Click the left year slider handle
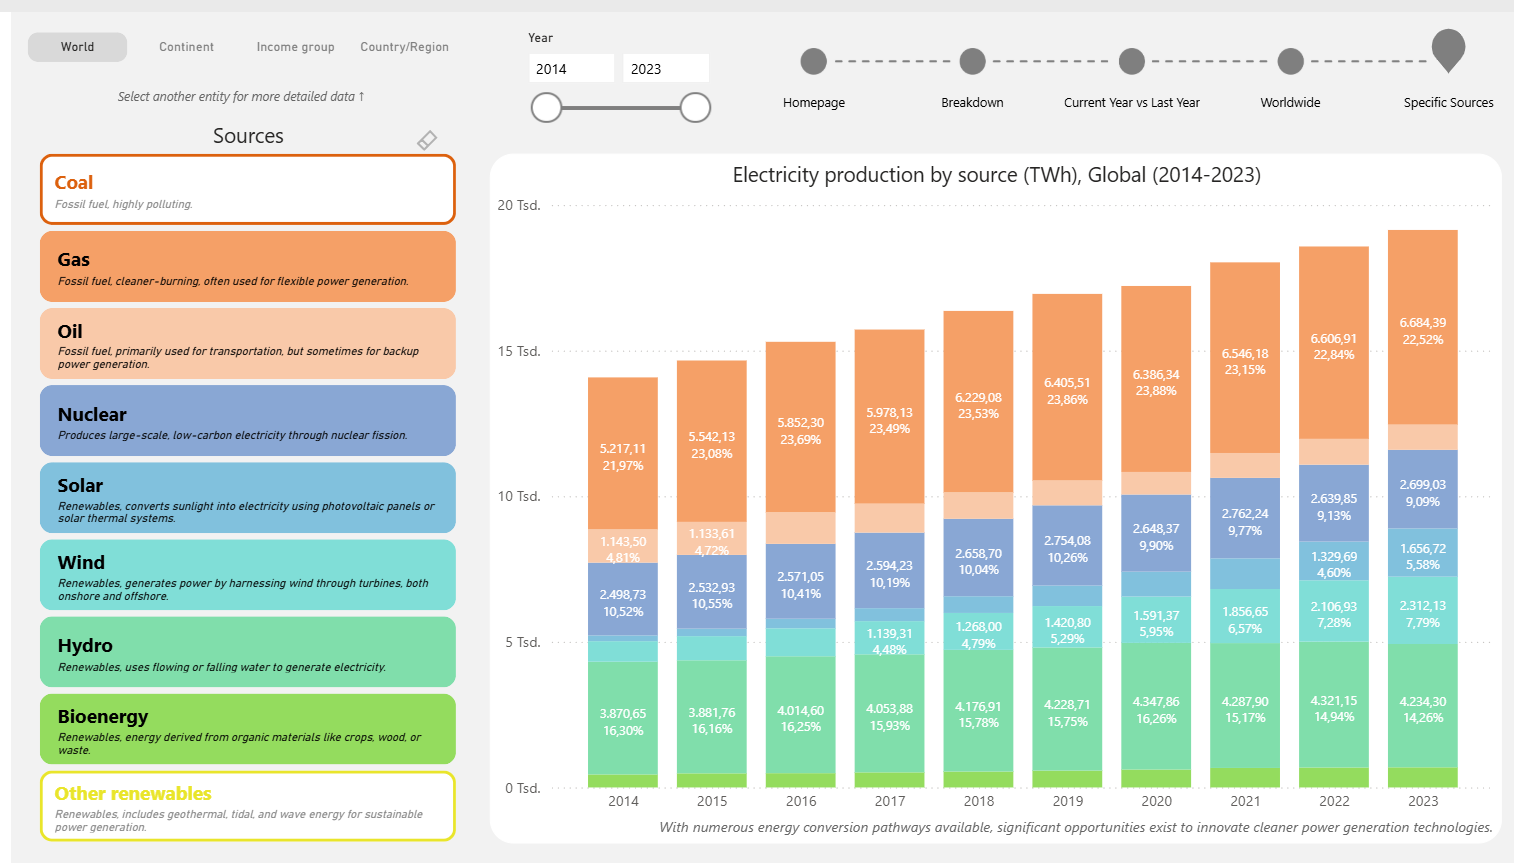 (x=547, y=108)
